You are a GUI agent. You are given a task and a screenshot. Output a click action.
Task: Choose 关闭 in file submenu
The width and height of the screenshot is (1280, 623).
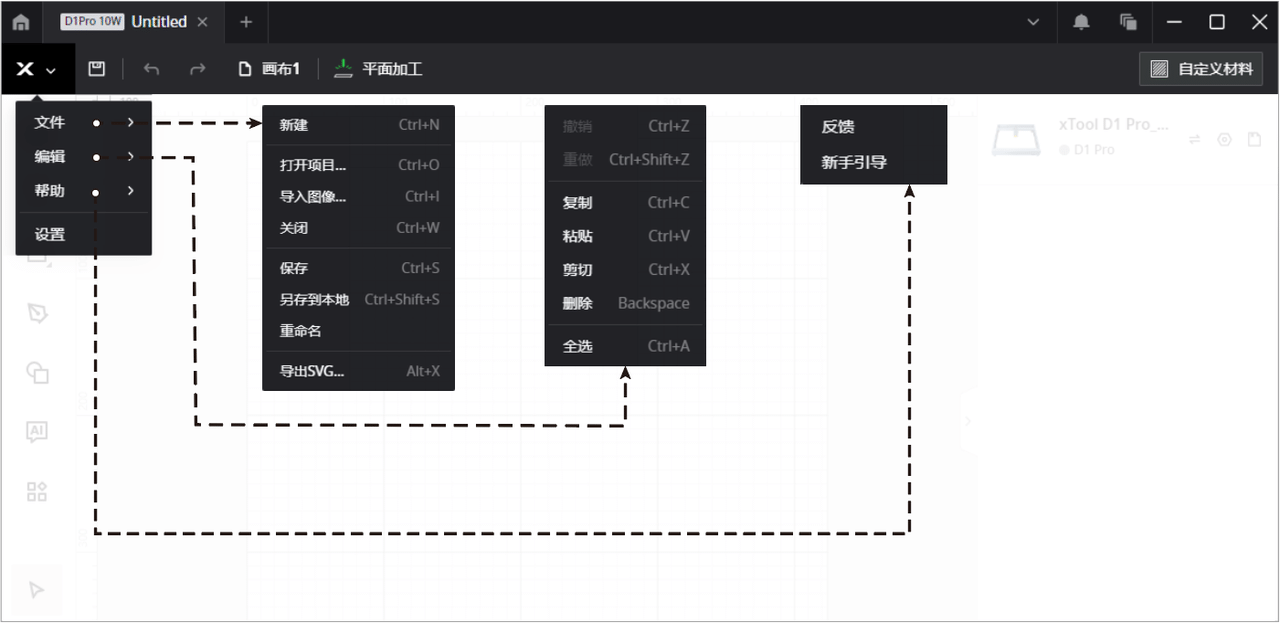358,228
